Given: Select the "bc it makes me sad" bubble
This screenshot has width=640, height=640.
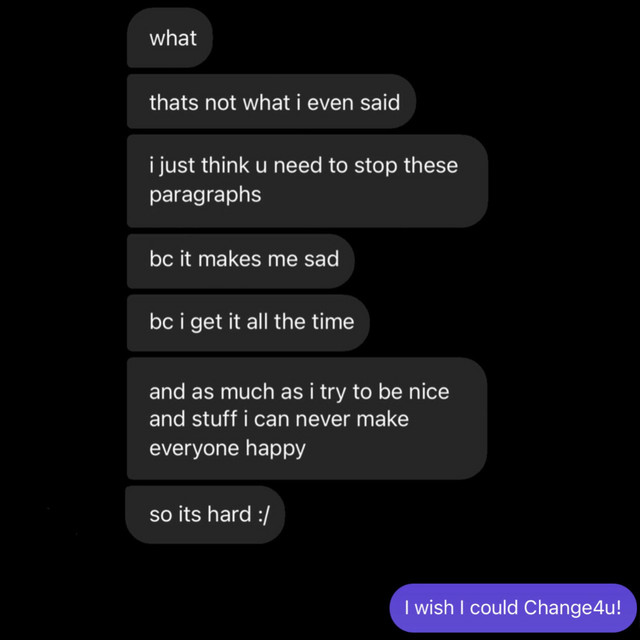Looking at the screenshot, I should pos(242,259).
